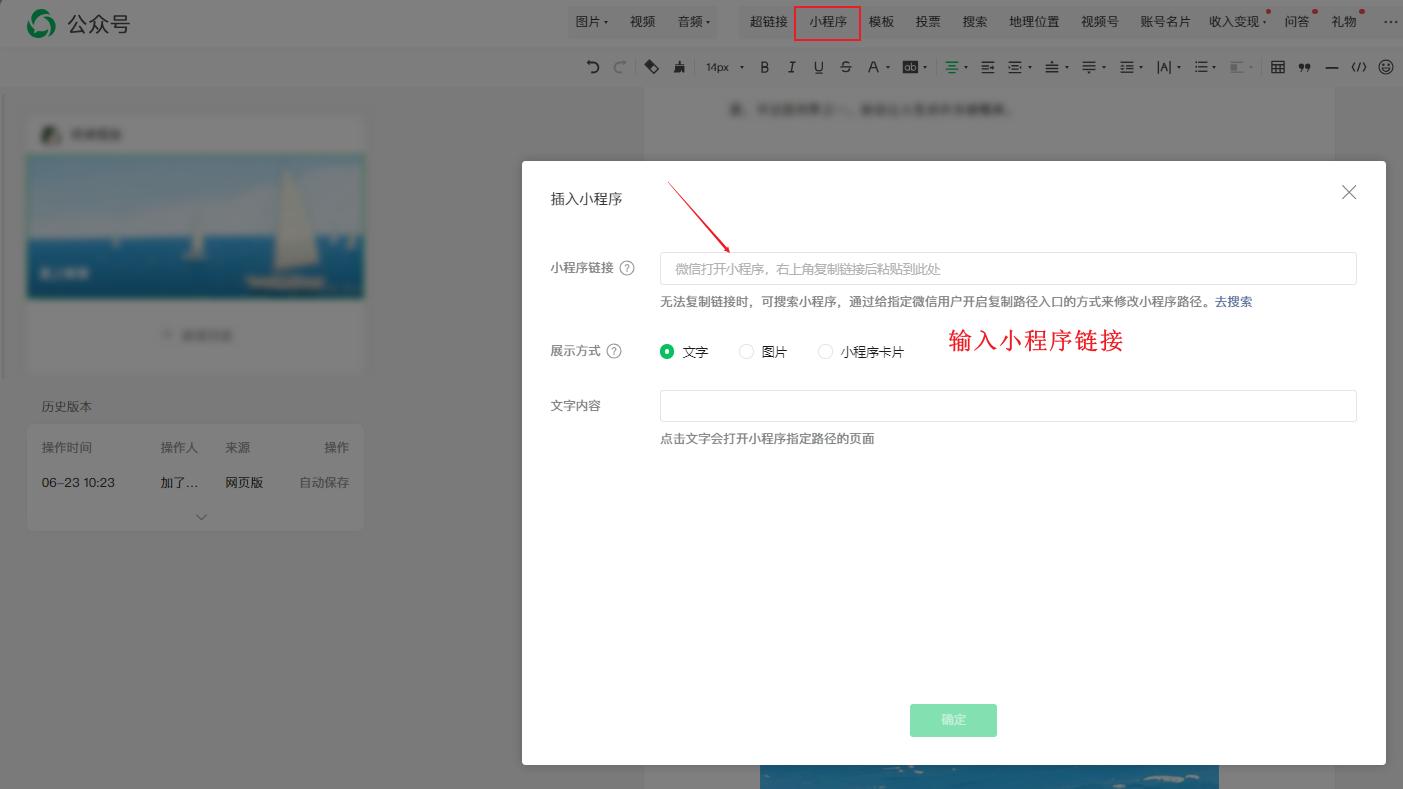Open the 模板 menu item

(x=881, y=22)
